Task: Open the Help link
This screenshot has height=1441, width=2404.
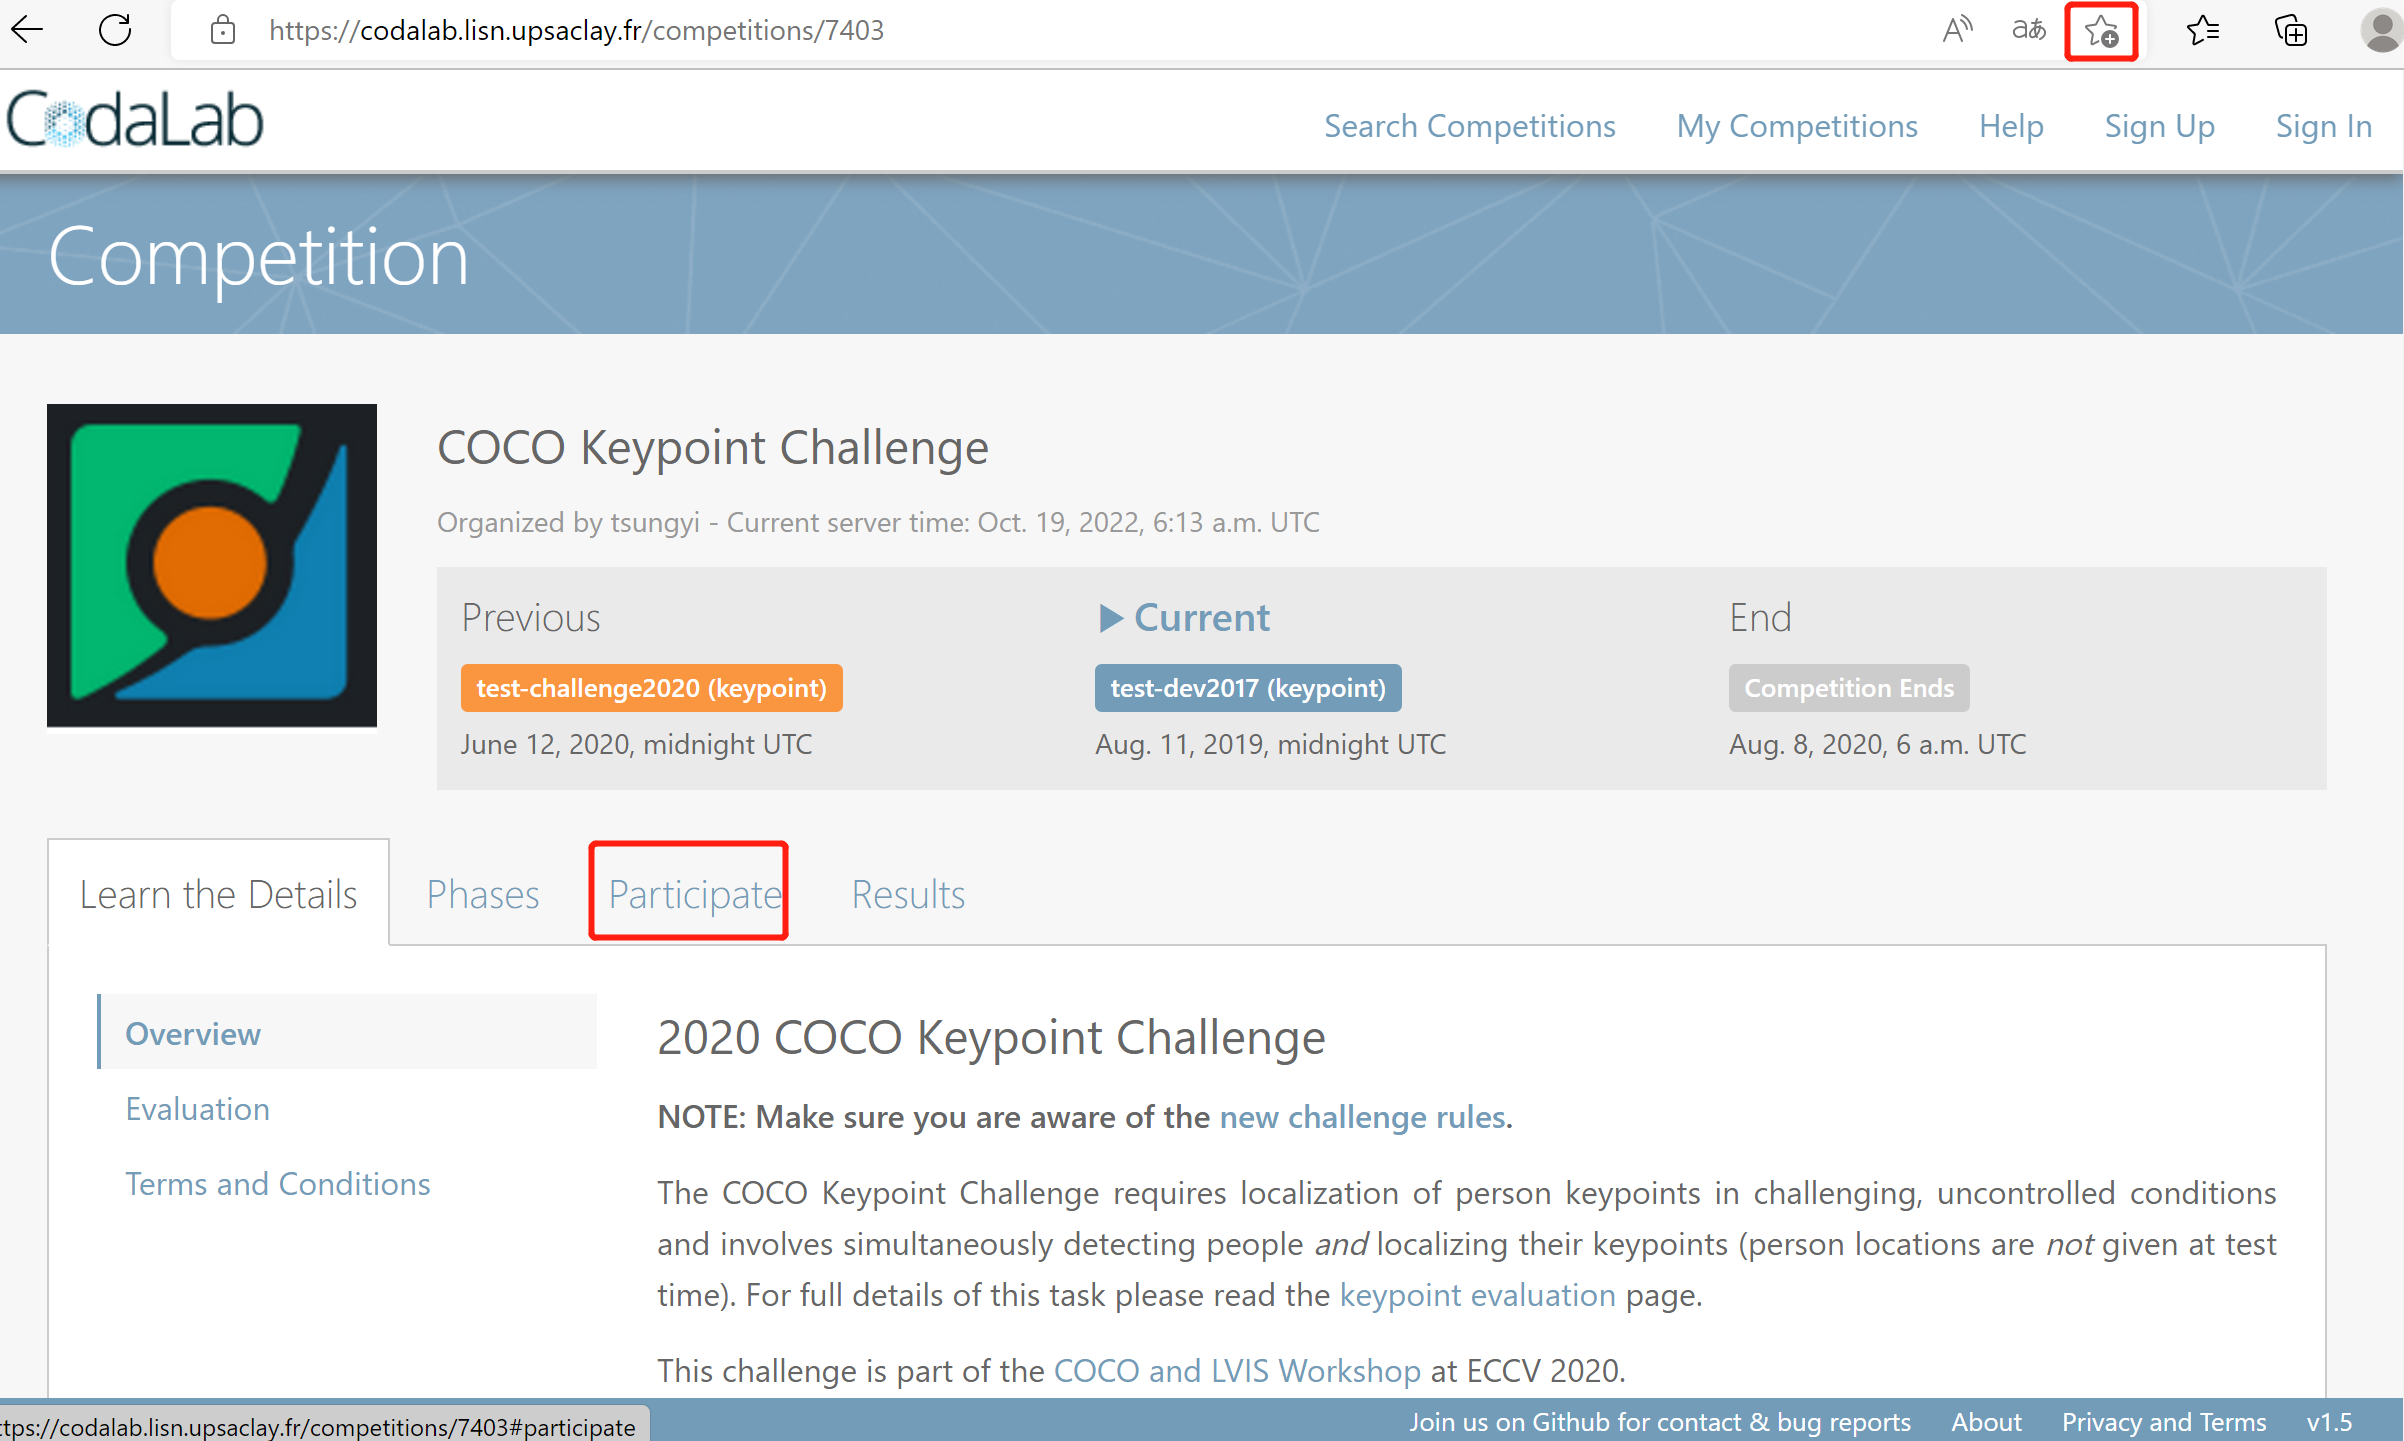Action: (2011, 126)
